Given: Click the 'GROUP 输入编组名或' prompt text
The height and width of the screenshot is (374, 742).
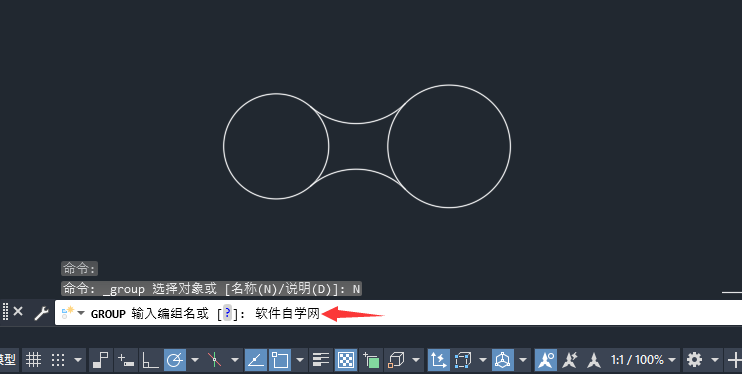Looking at the screenshot, I should 150,313.
